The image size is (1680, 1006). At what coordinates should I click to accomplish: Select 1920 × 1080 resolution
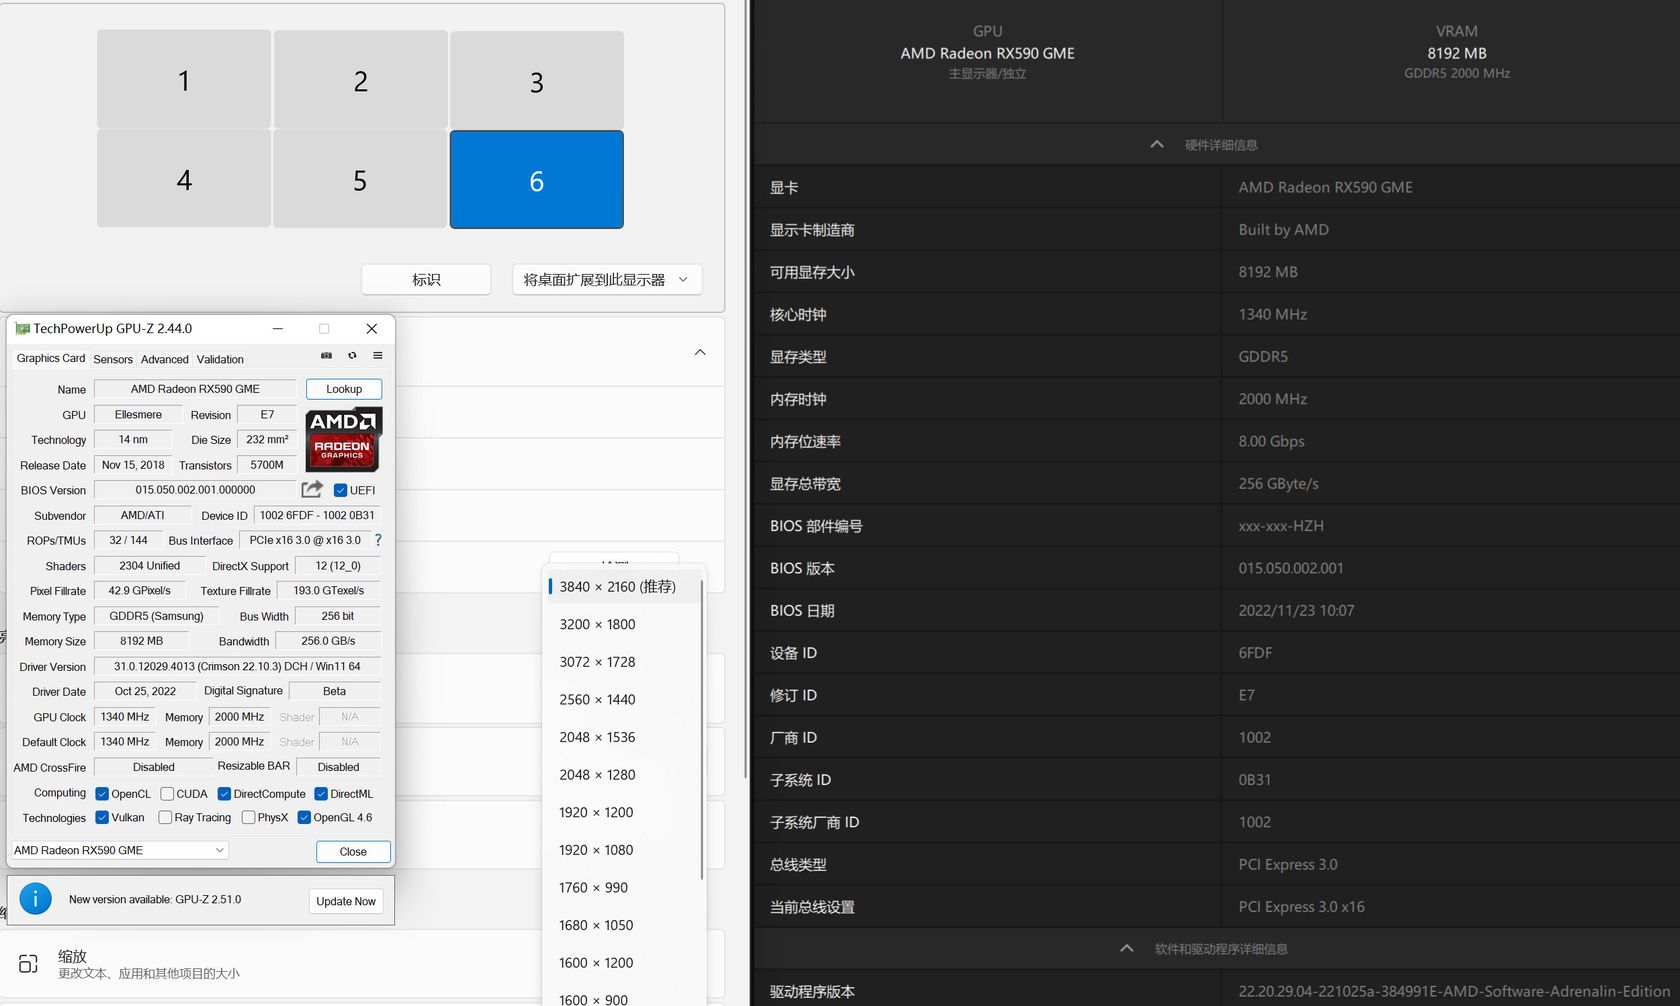coord(624,850)
